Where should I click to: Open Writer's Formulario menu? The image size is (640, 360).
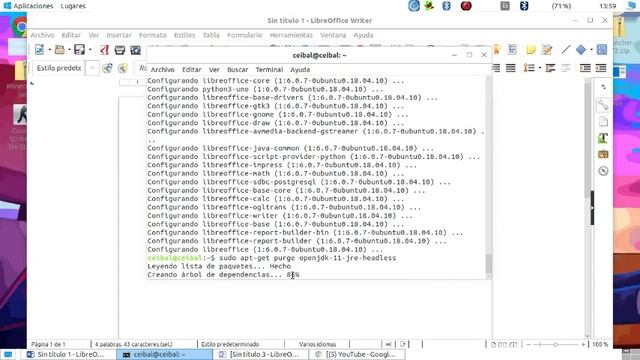tap(244, 35)
